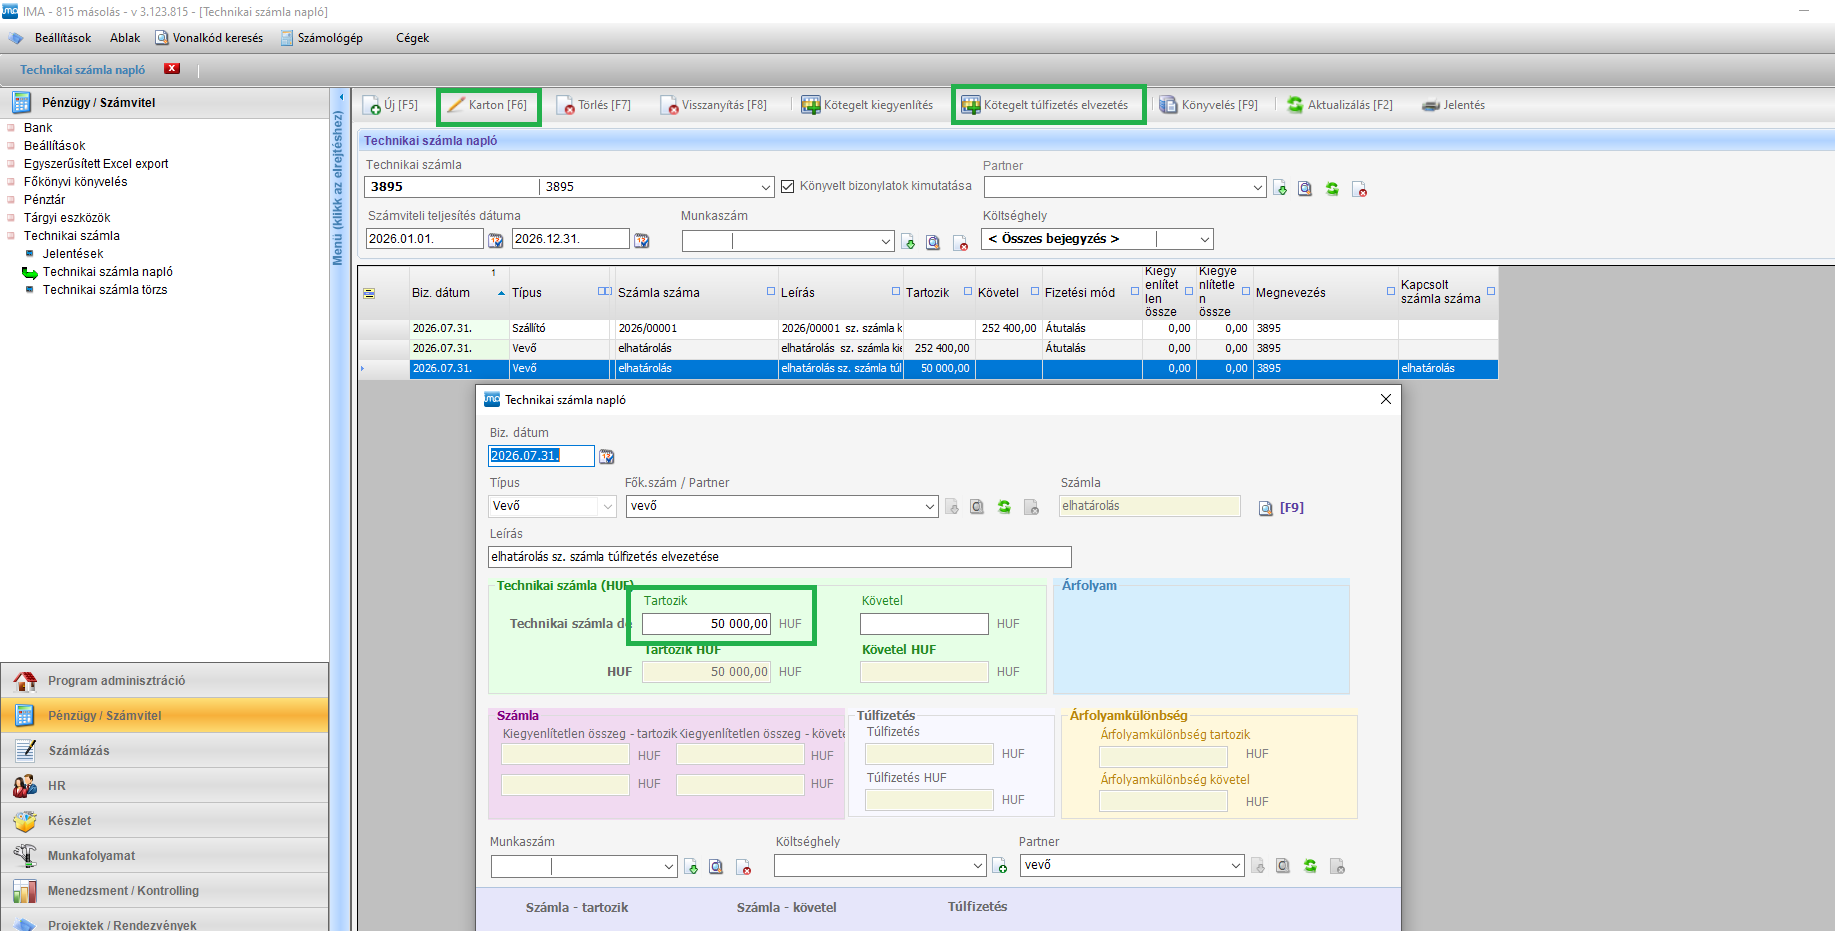Open Számológép calculator from the top bar
This screenshot has height=931, width=1835.
pos(322,38)
